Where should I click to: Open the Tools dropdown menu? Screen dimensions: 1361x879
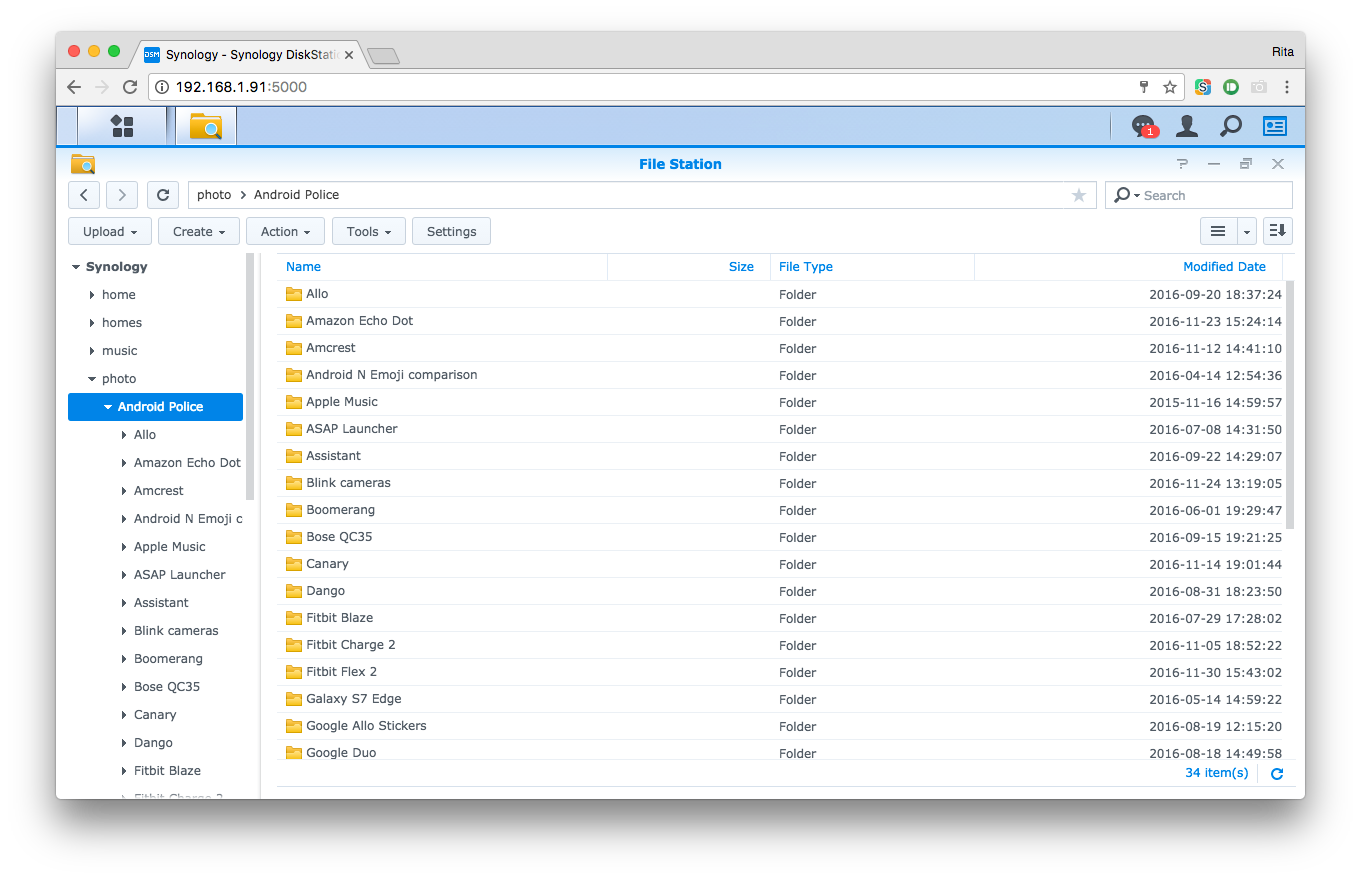368,231
